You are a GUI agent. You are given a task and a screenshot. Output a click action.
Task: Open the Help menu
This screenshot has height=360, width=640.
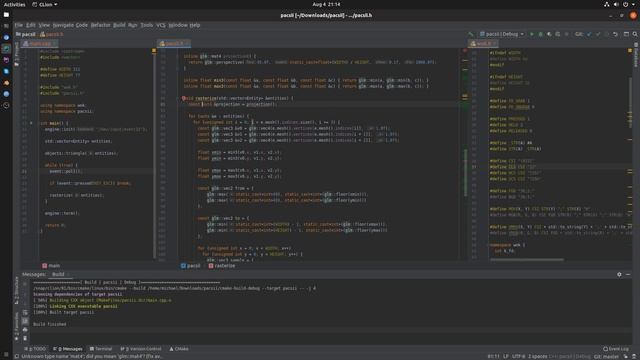[195, 25]
